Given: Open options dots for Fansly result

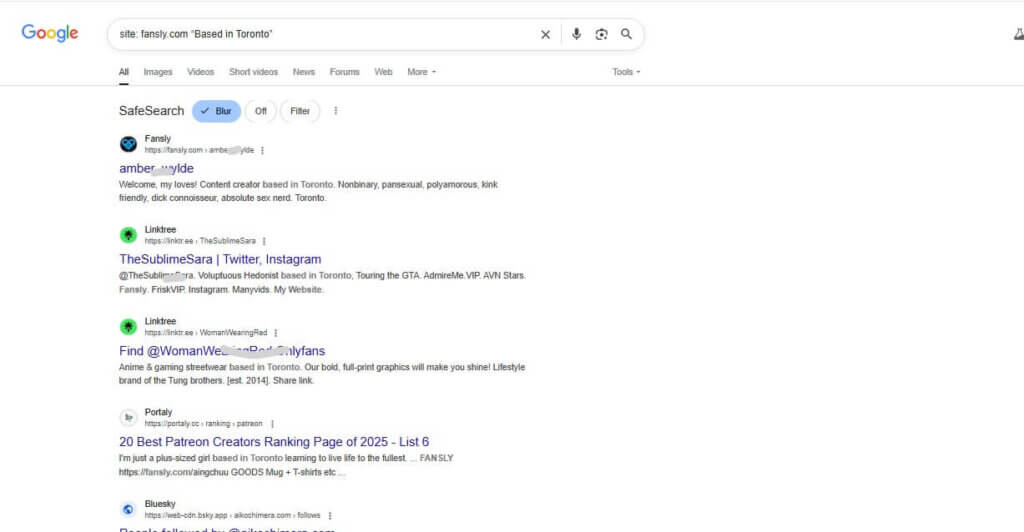Looking at the screenshot, I should [x=263, y=150].
